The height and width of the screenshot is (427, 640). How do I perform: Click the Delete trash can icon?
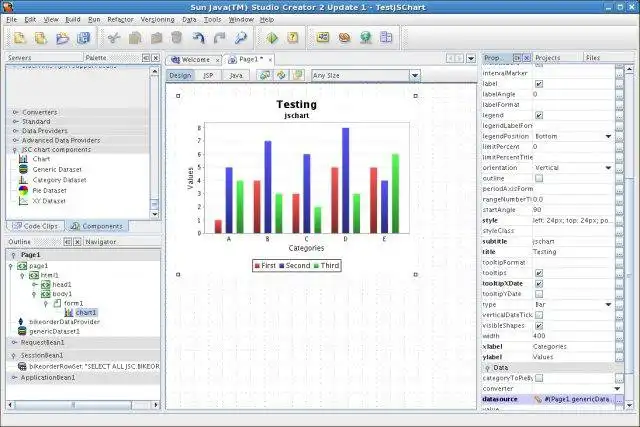click(x=177, y=38)
